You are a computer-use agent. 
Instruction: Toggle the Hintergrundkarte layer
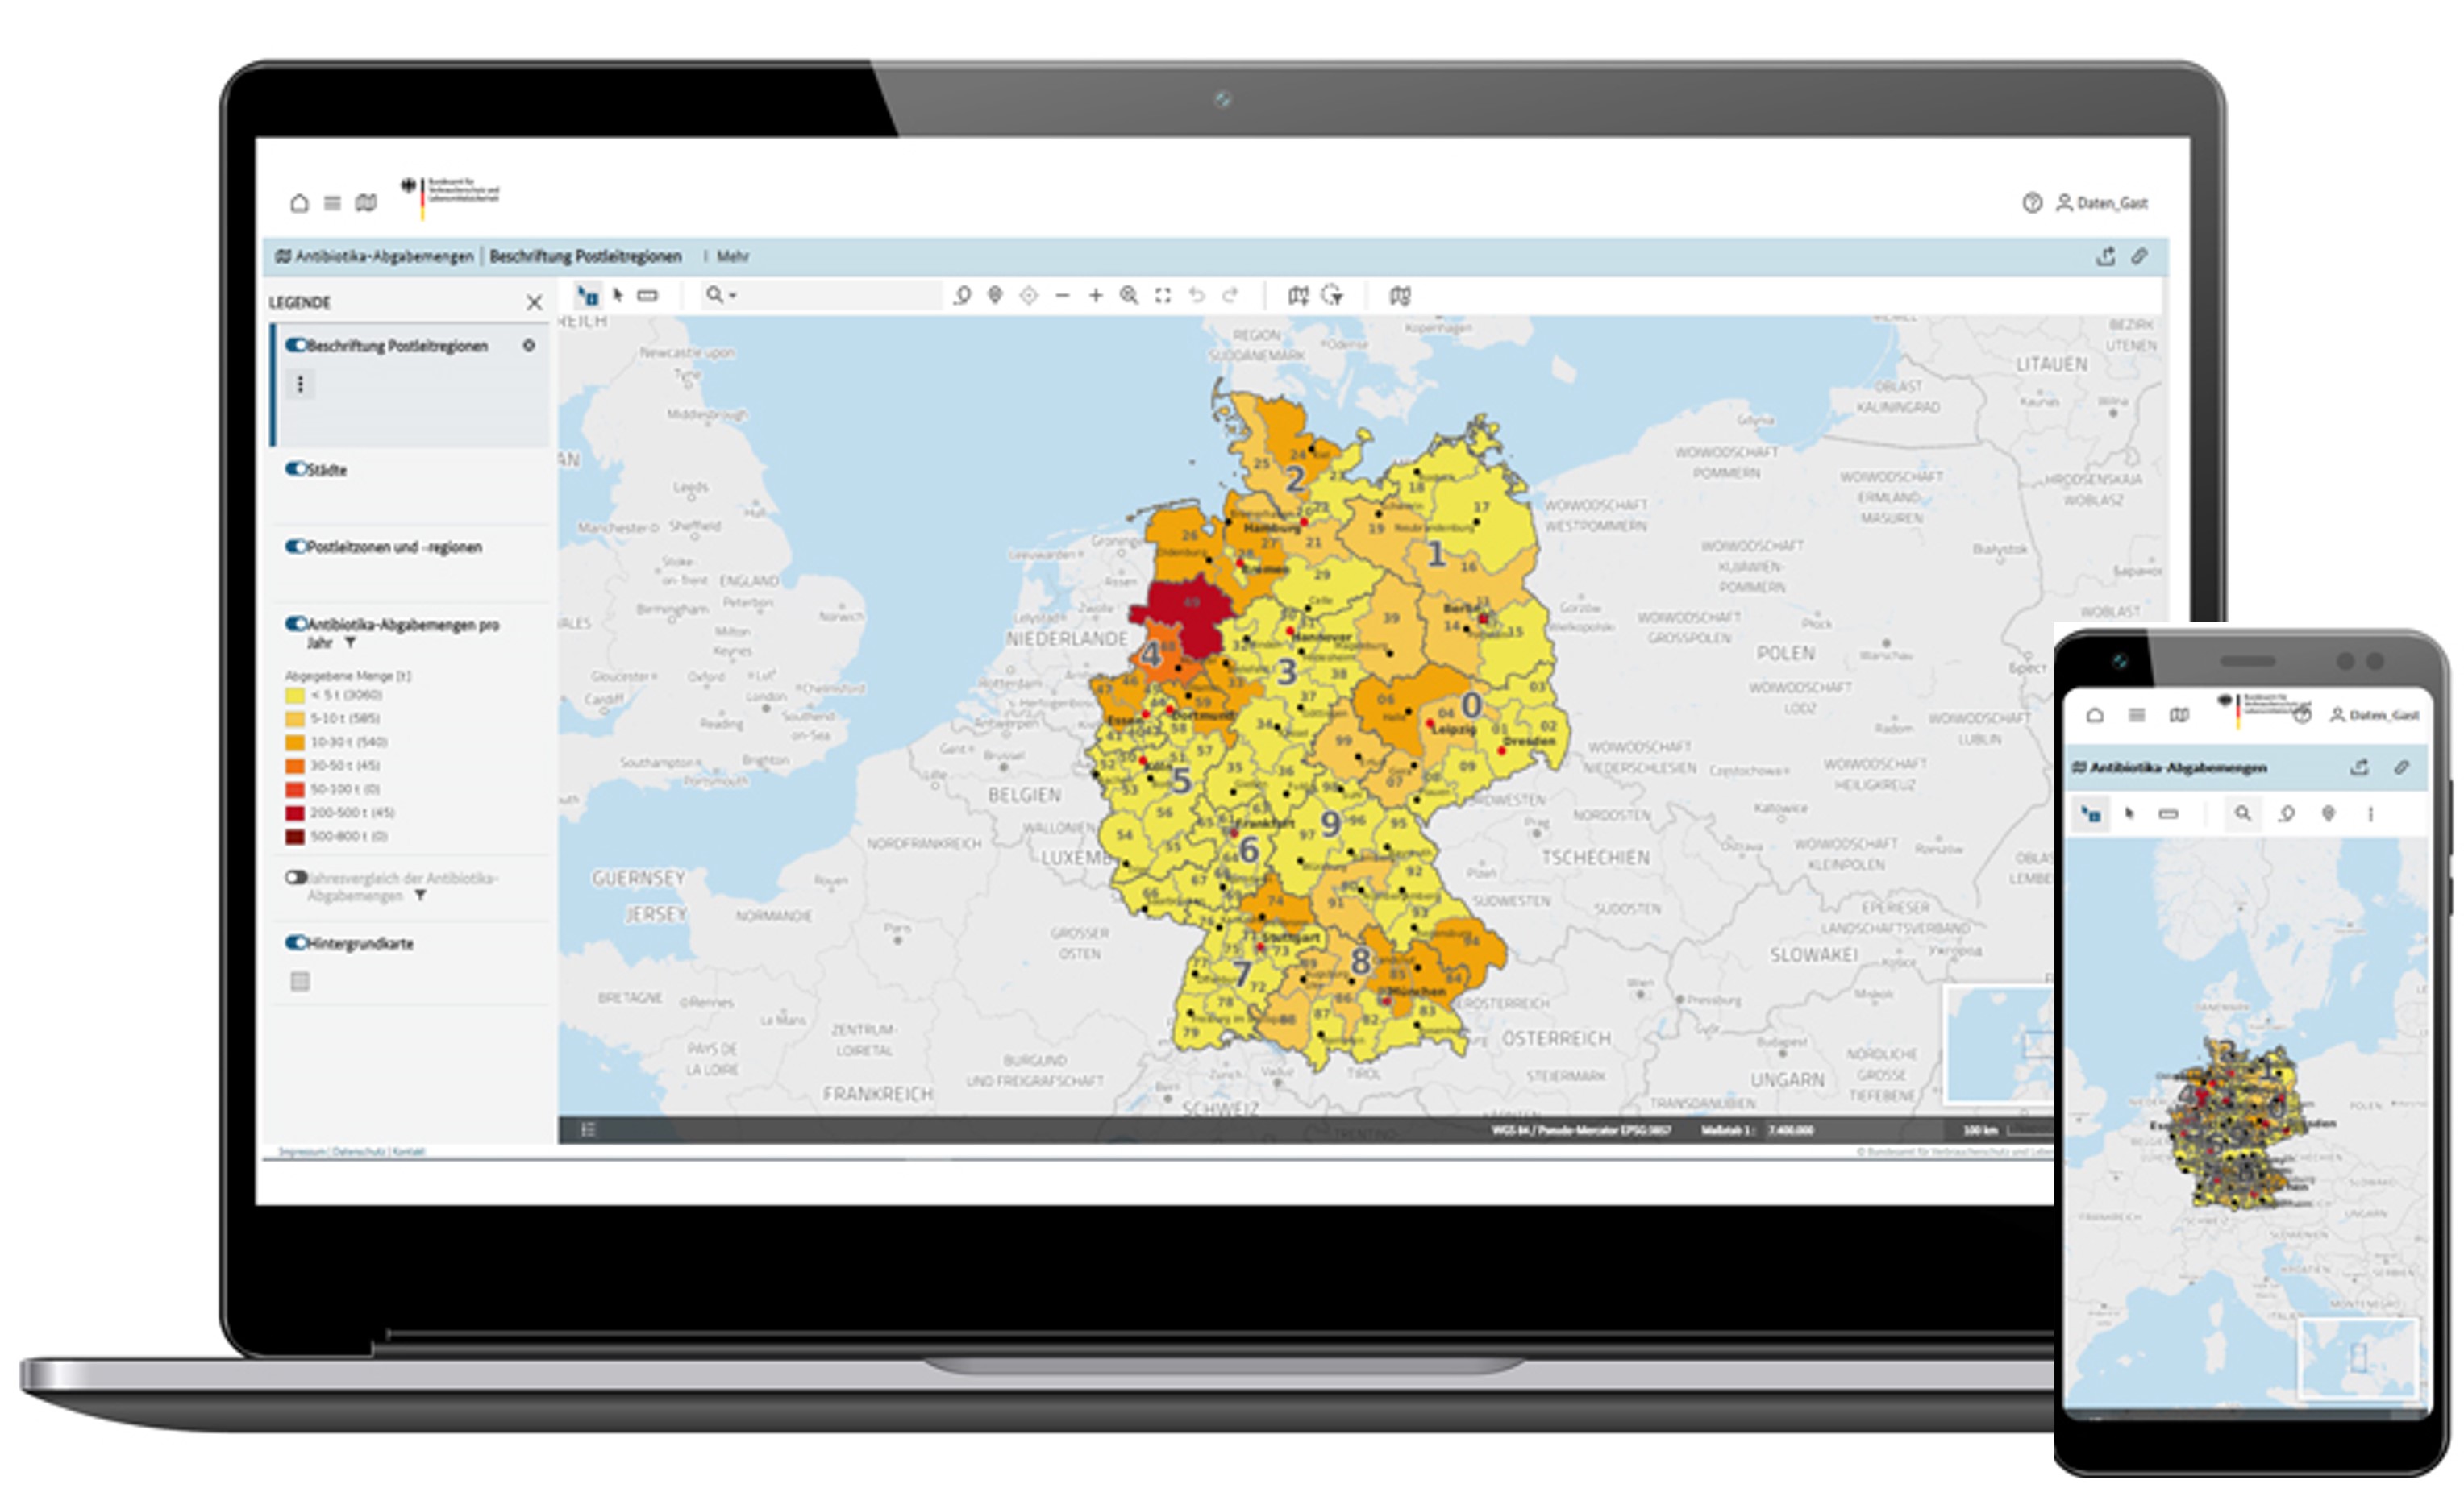[x=296, y=943]
